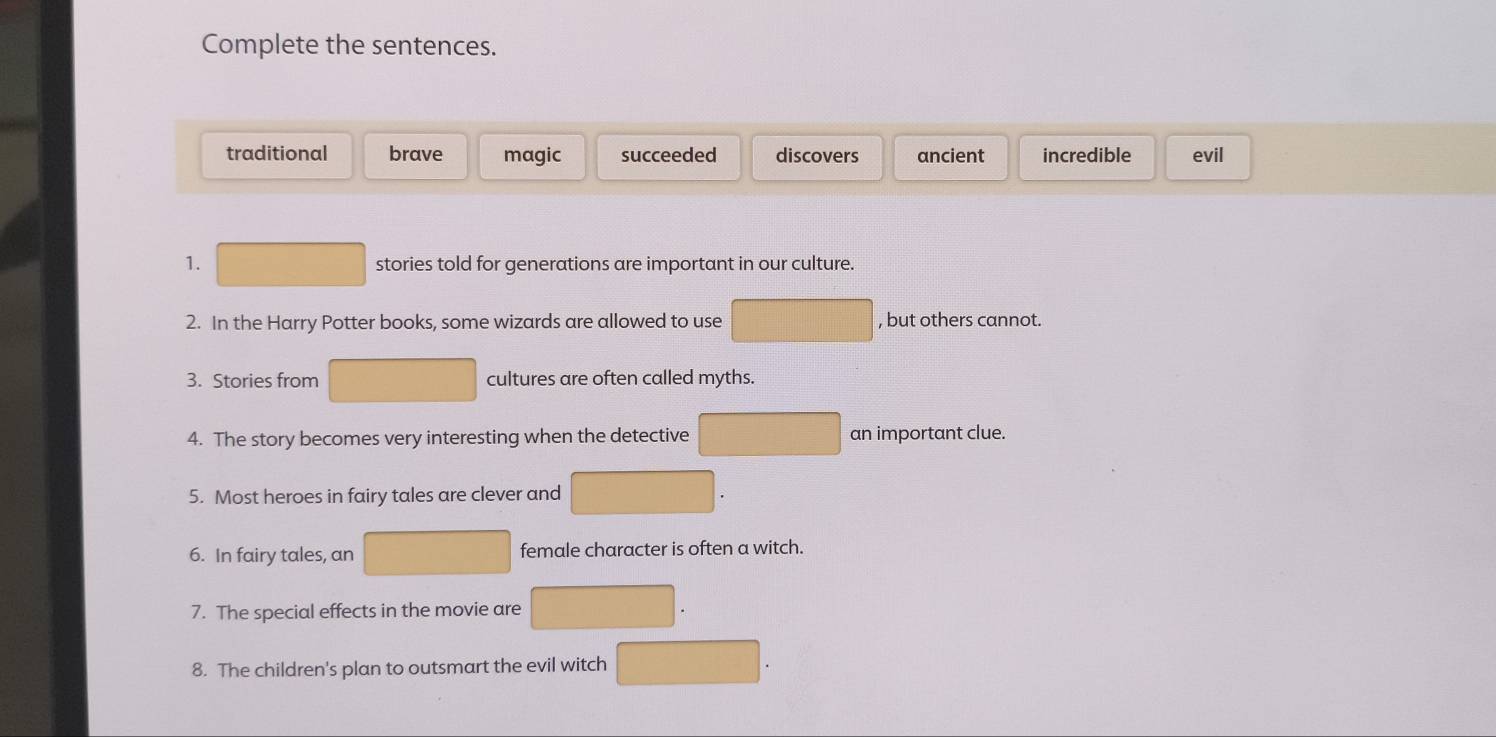Choose the 'incredible' word tile
Viewport: 1496px width, 737px height.
(x=1086, y=157)
